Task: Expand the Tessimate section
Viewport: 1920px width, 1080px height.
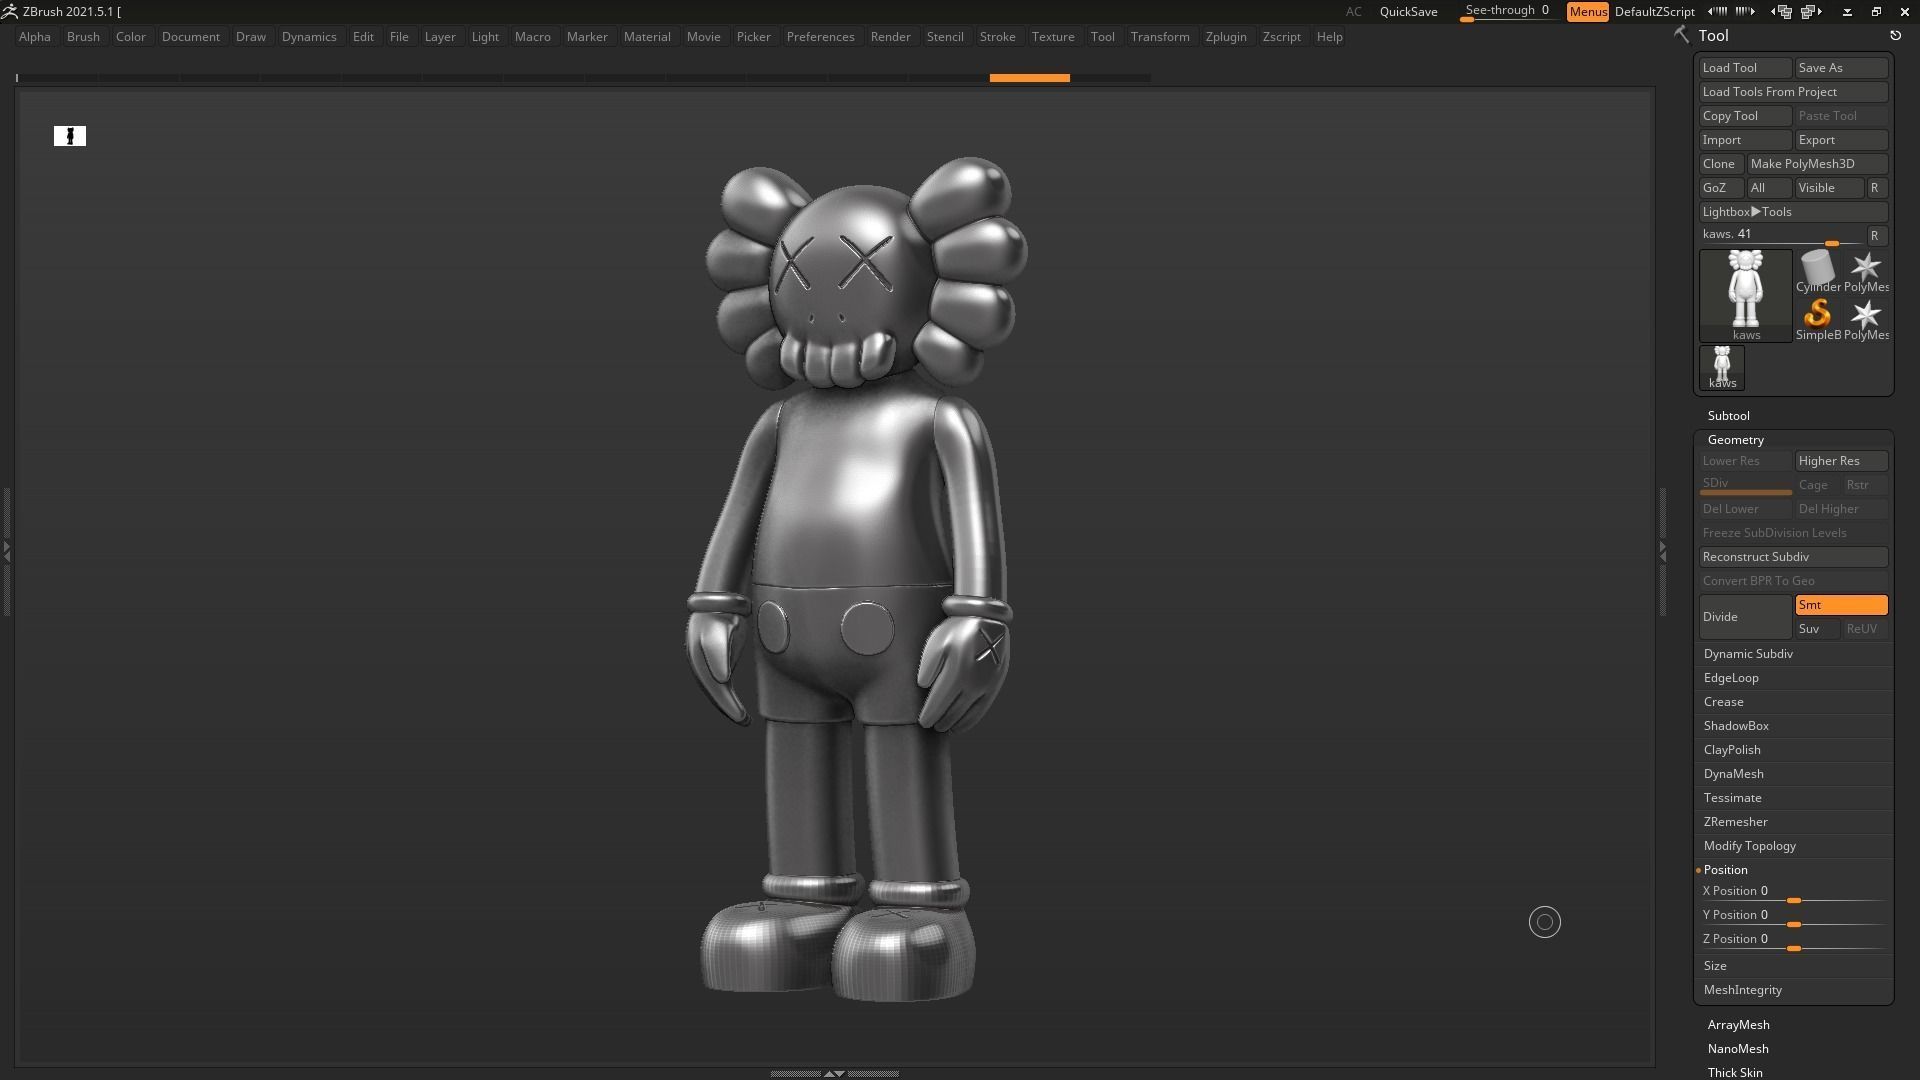Action: [1733, 798]
